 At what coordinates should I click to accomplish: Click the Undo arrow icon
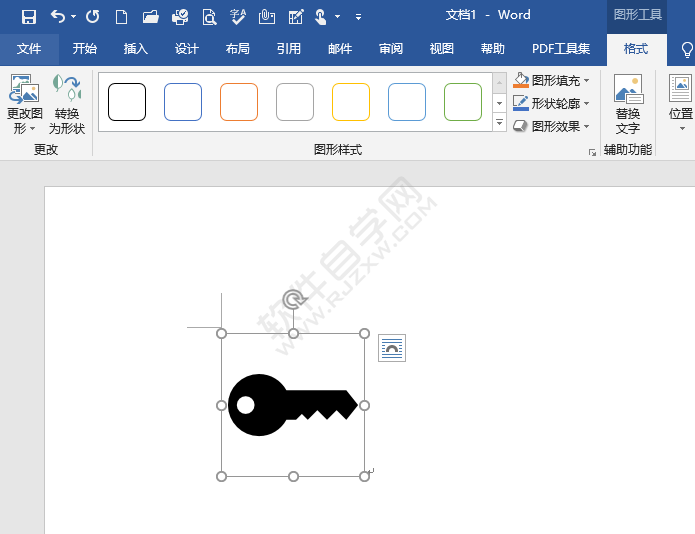pos(58,17)
